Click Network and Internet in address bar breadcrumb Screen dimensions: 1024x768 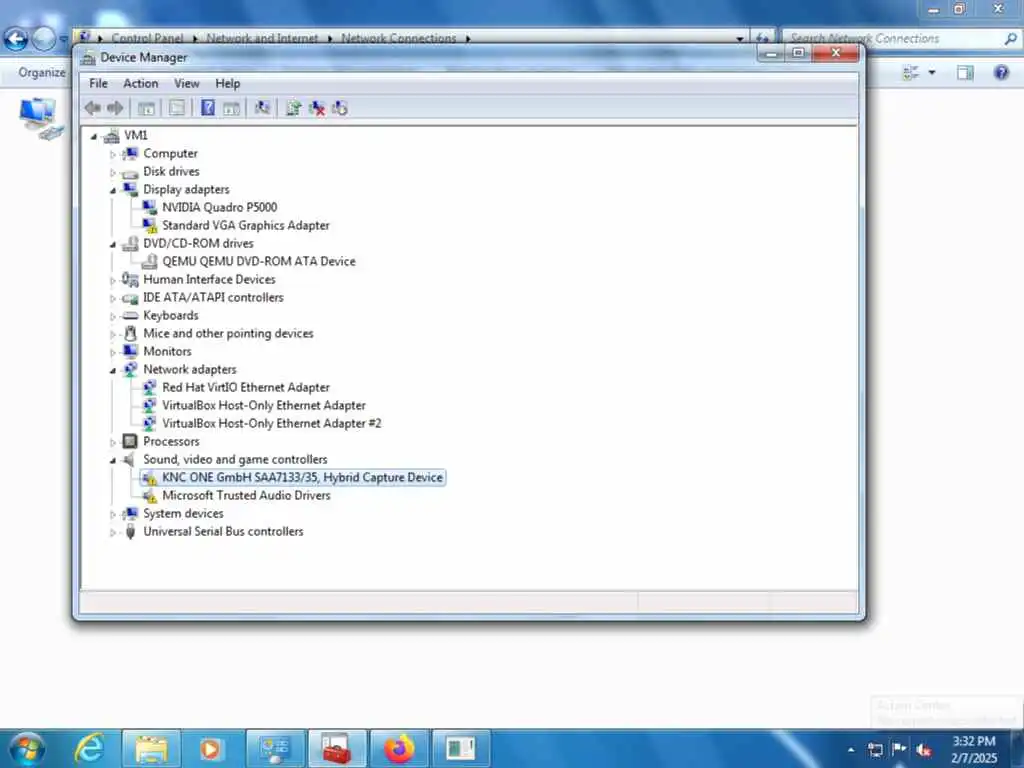[262, 39]
